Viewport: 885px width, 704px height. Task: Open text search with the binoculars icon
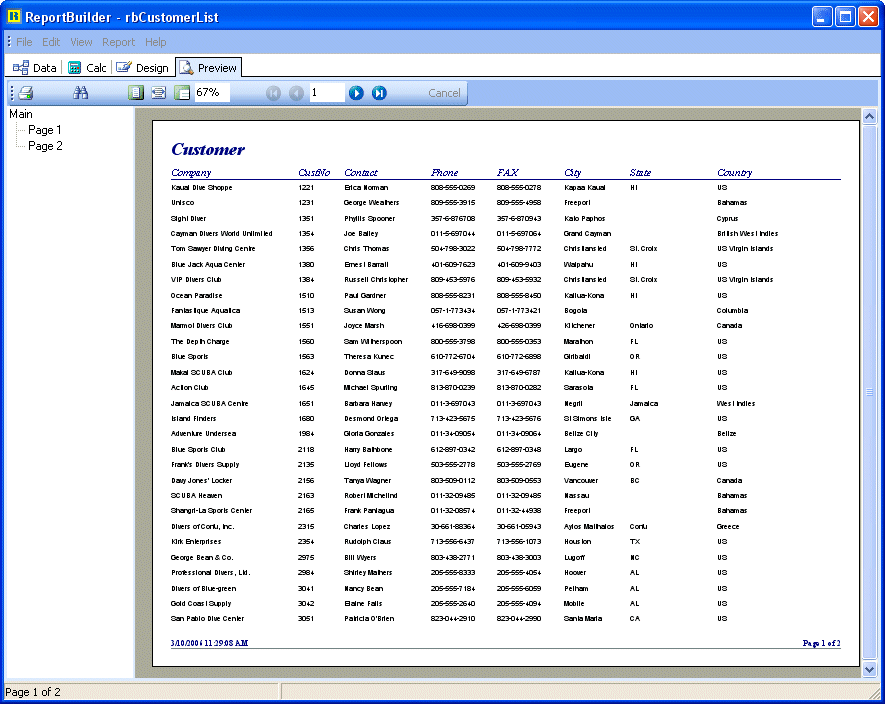click(83, 93)
